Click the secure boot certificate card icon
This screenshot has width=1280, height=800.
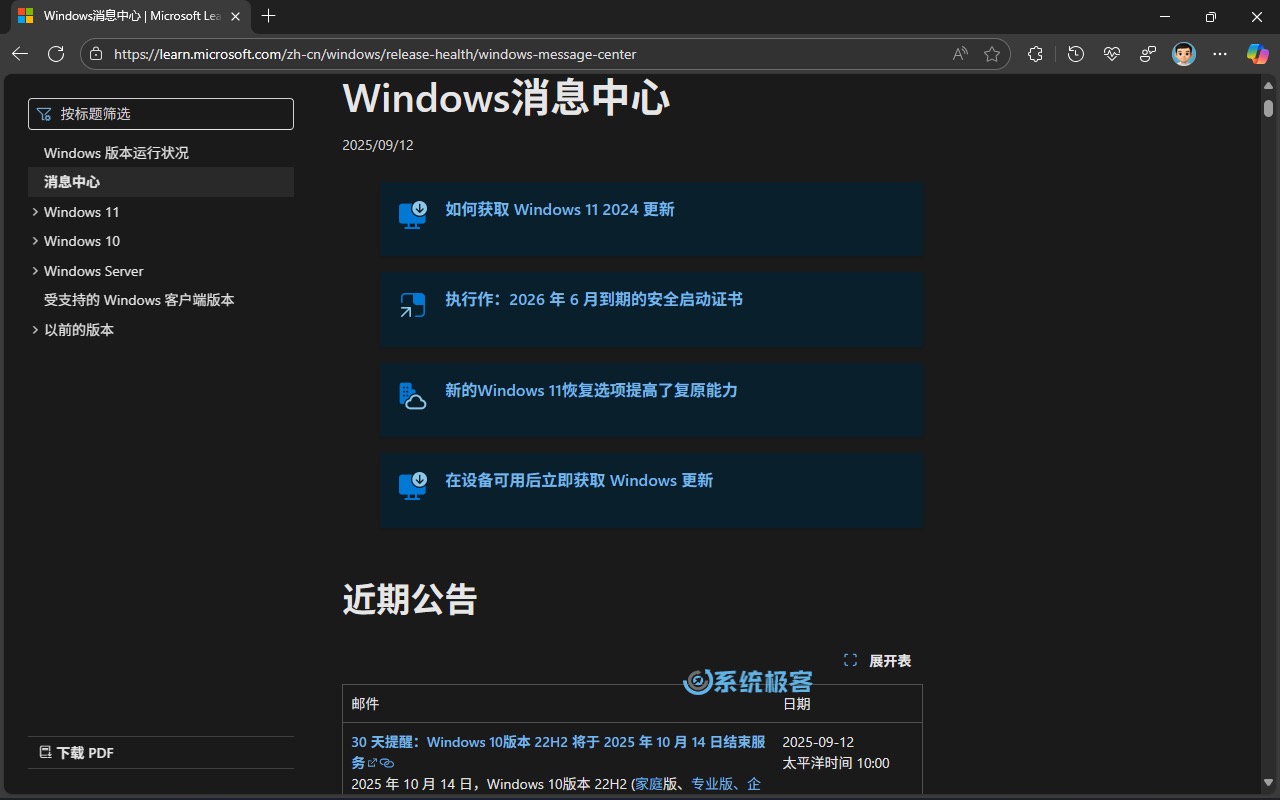click(x=413, y=305)
